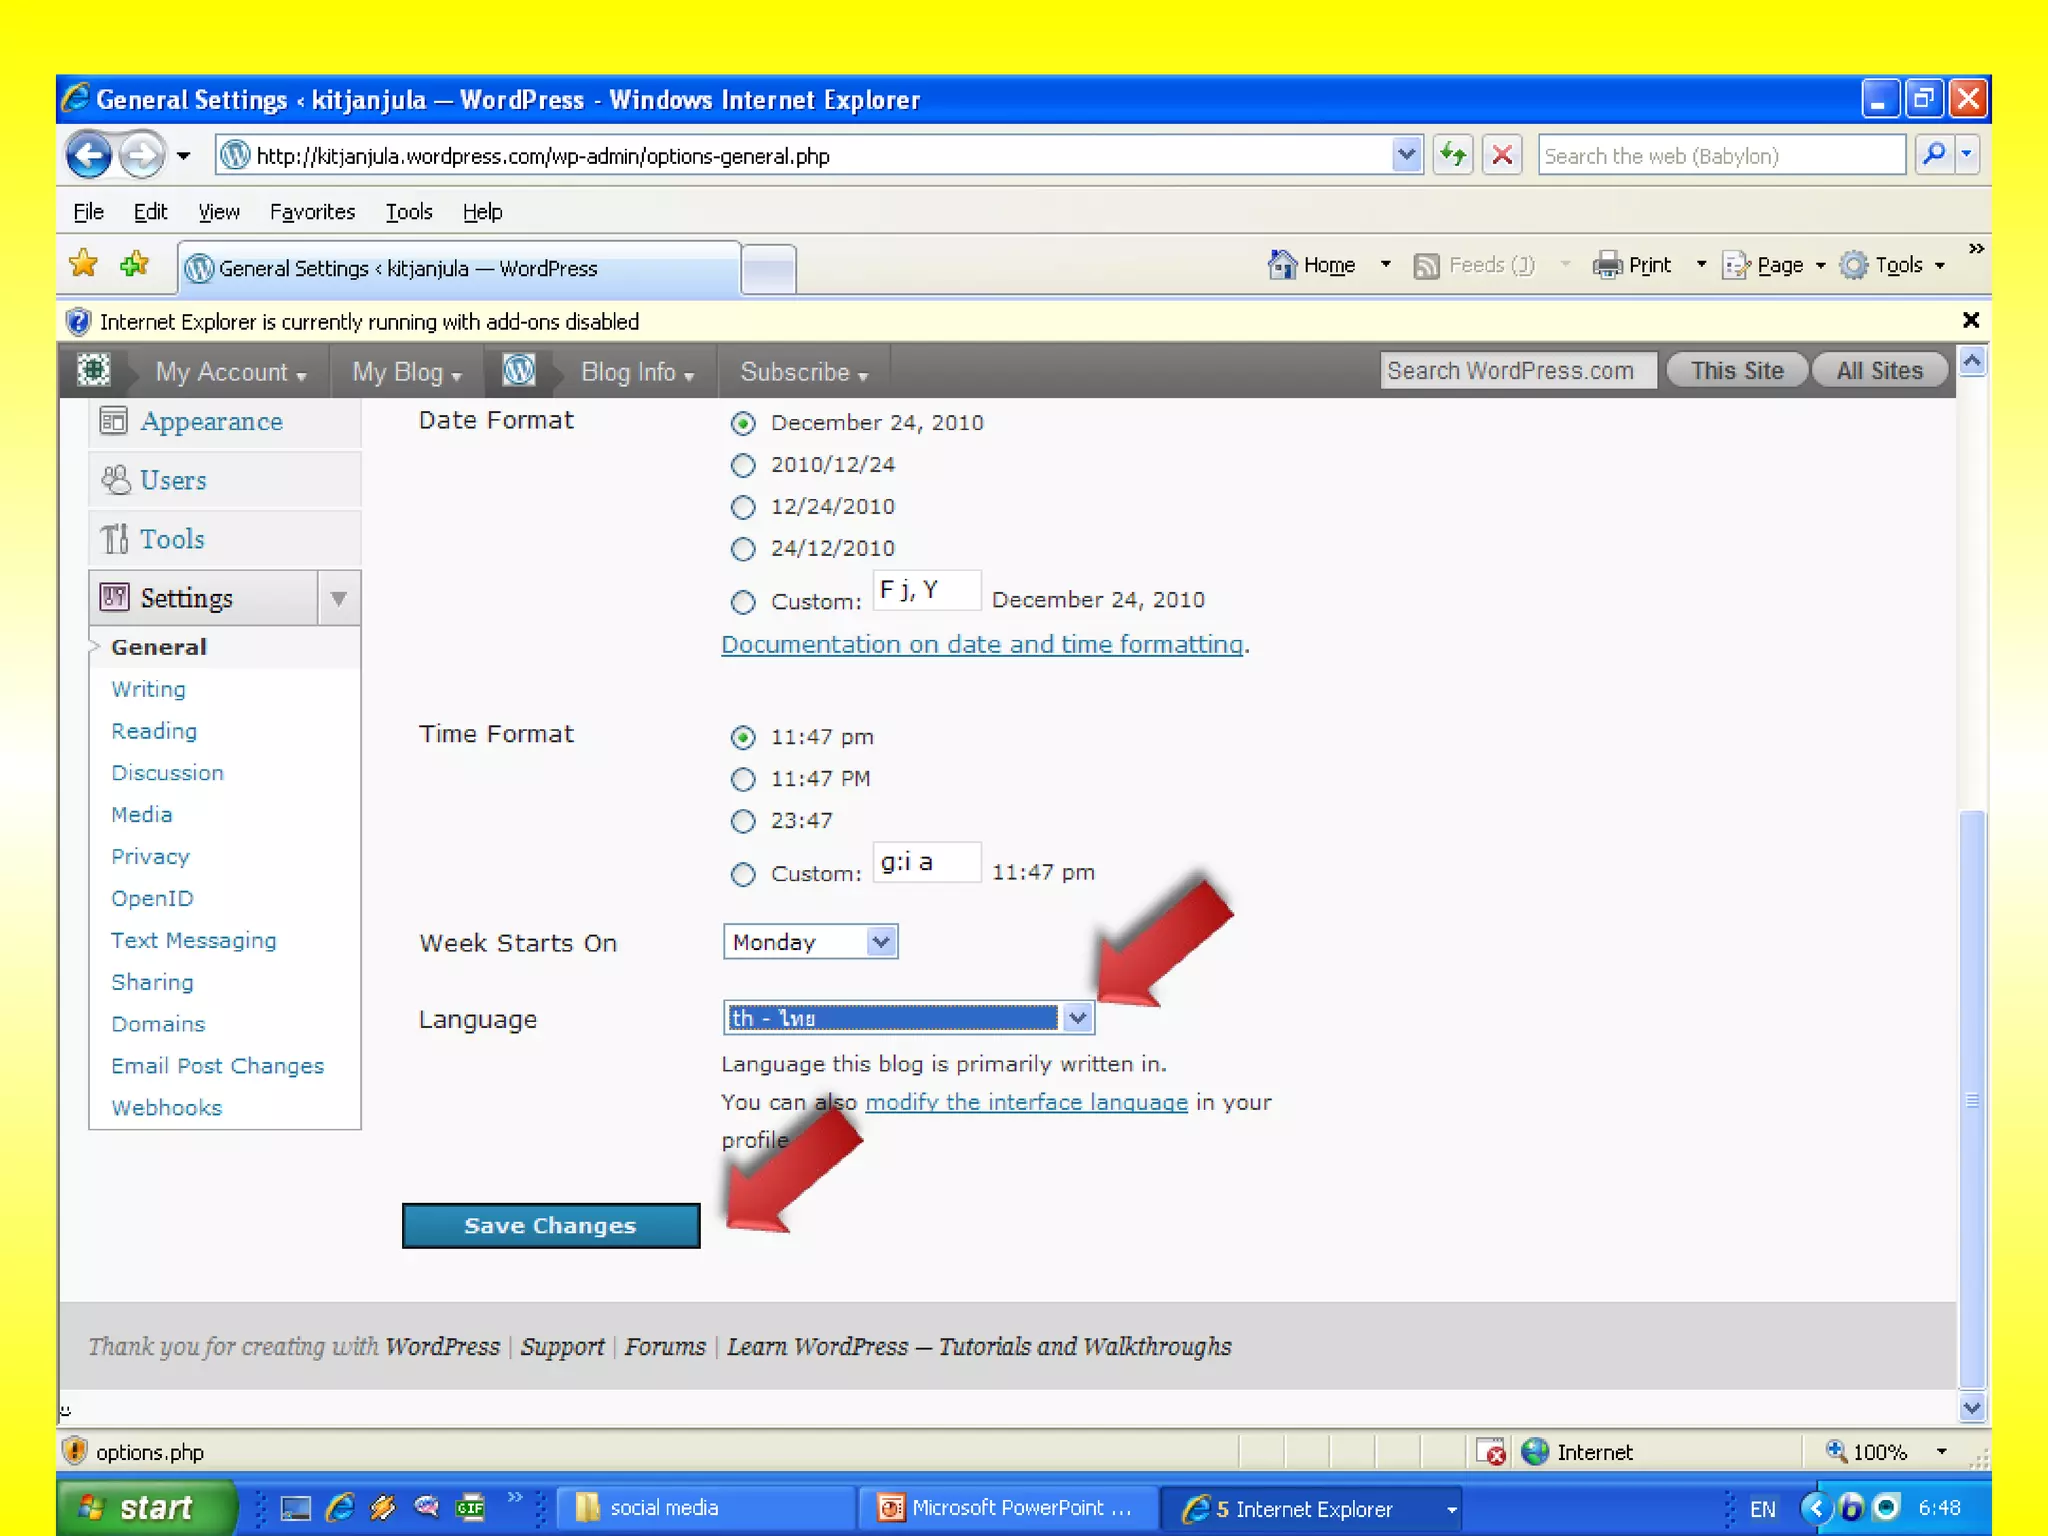Expand the Language dropdown list
The height and width of the screenshot is (1536, 2048).
pyautogui.click(x=1077, y=1018)
